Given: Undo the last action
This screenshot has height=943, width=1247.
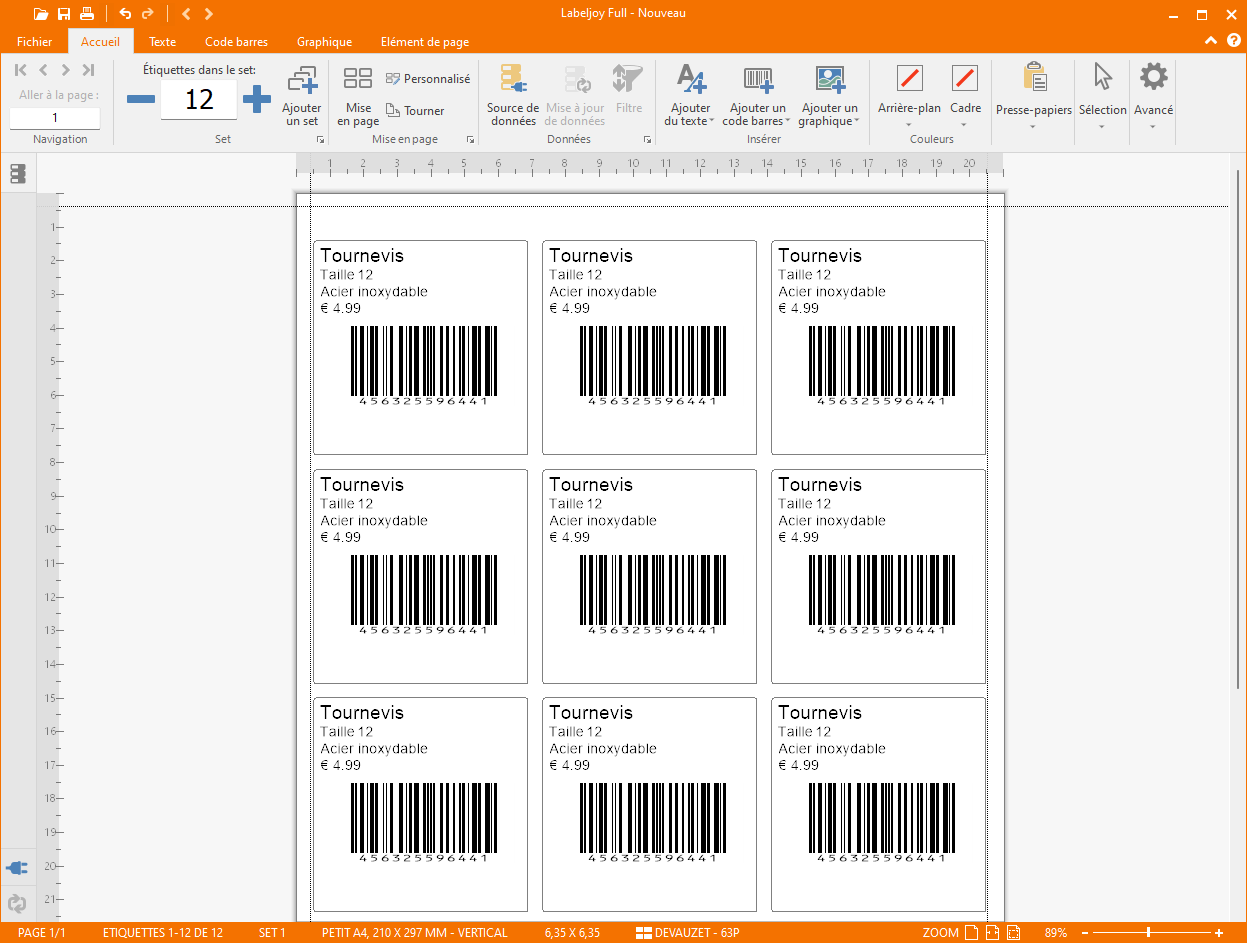Looking at the screenshot, I should click(x=125, y=14).
